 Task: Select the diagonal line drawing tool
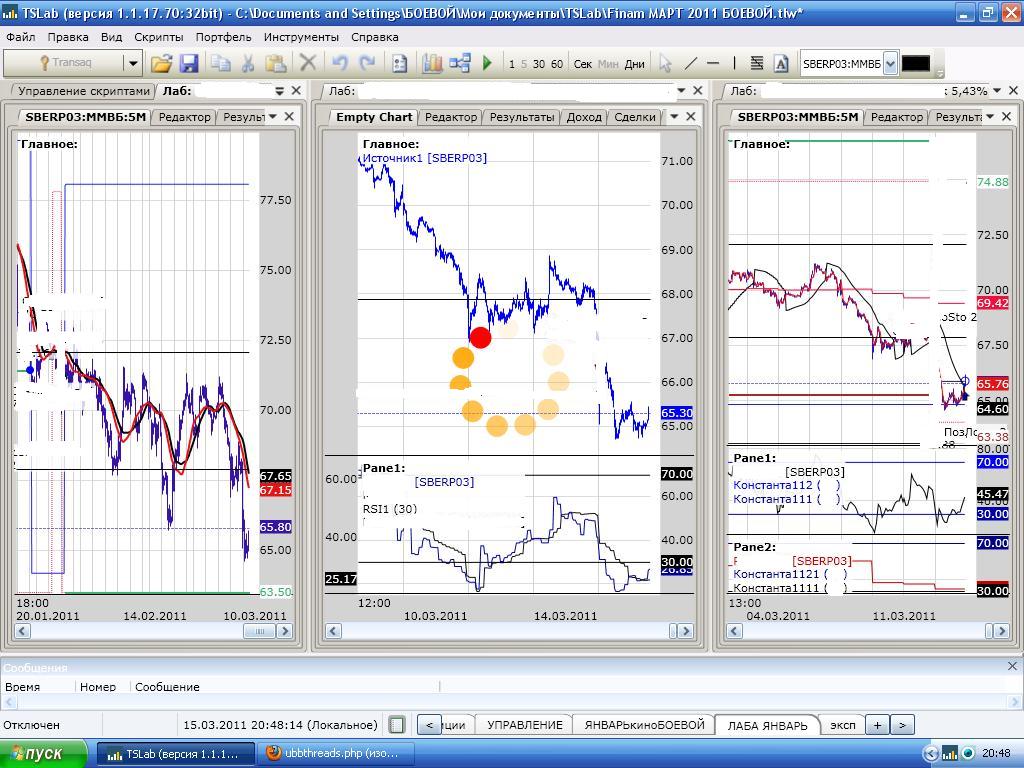[690, 63]
